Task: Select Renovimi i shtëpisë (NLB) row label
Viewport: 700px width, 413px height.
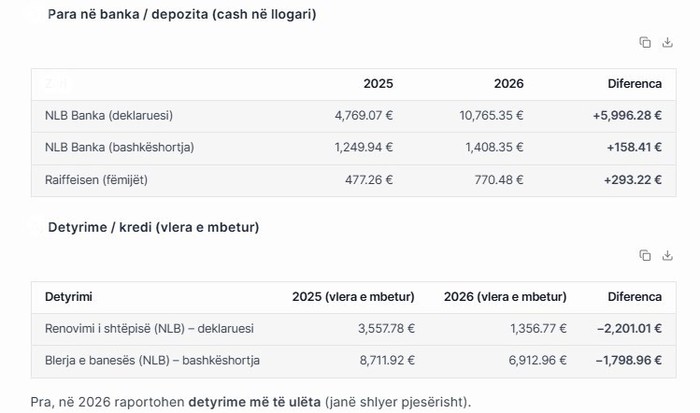Action: (x=149, y=328)
